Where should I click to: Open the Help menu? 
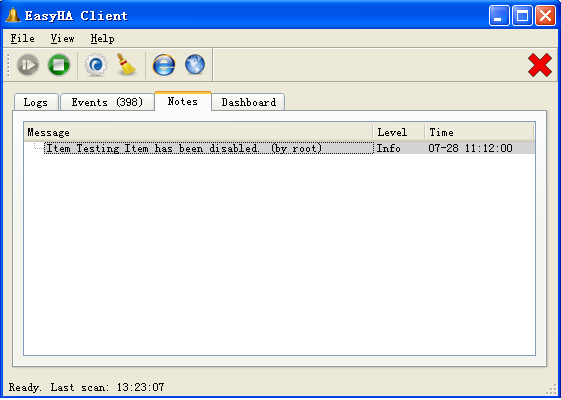(x=102, y=38)
